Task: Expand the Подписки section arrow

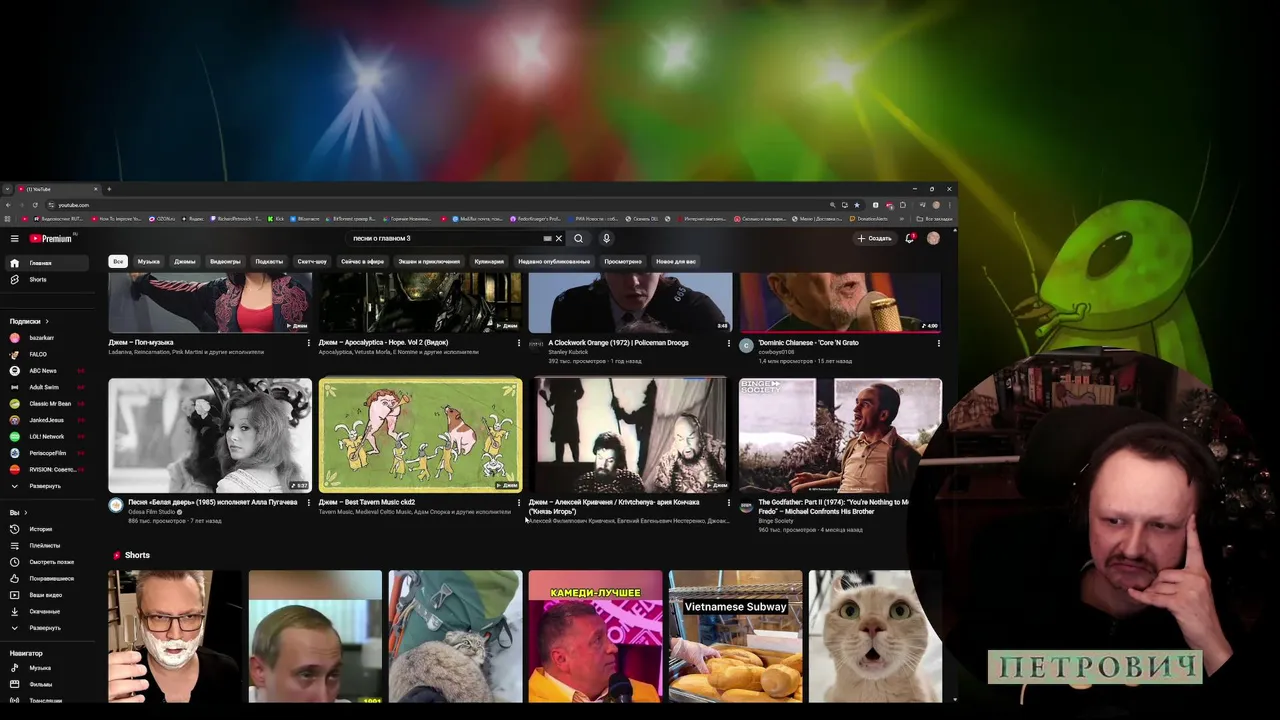Action: click(x=47, y=321)
